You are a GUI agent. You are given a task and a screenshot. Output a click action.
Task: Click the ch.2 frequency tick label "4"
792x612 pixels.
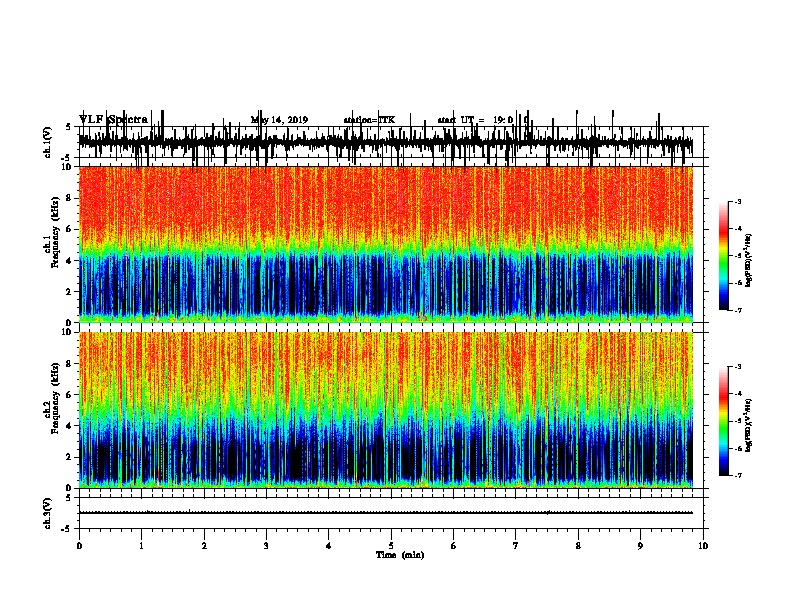click(70, 426)
